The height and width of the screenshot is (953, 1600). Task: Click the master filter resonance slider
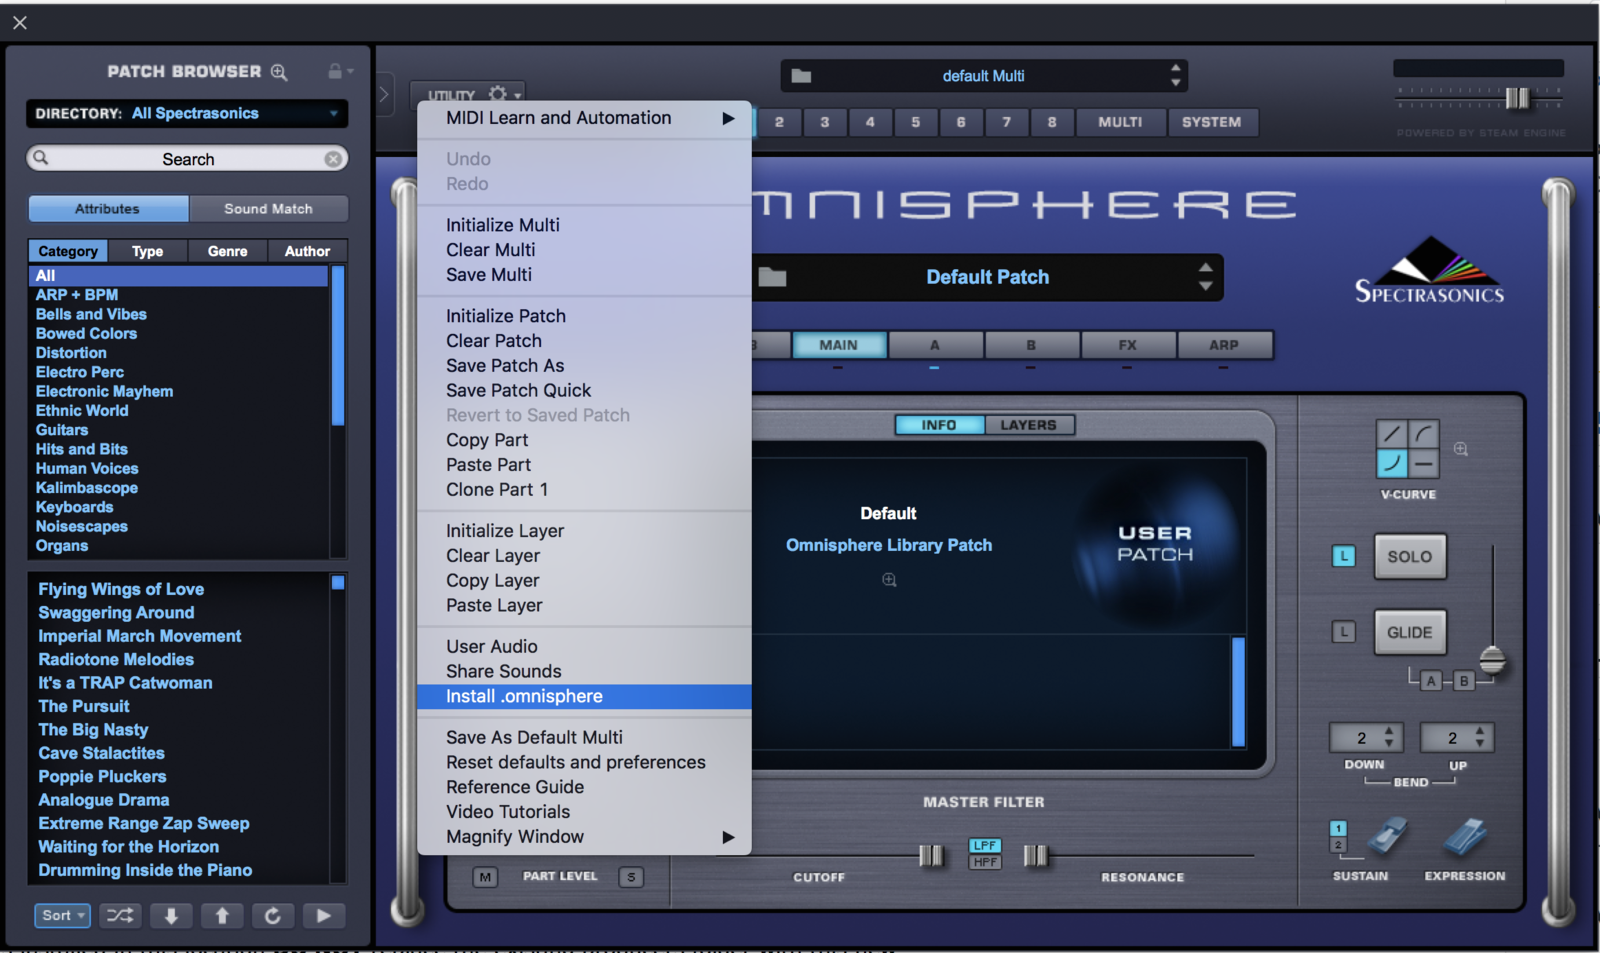point(1036,856)
